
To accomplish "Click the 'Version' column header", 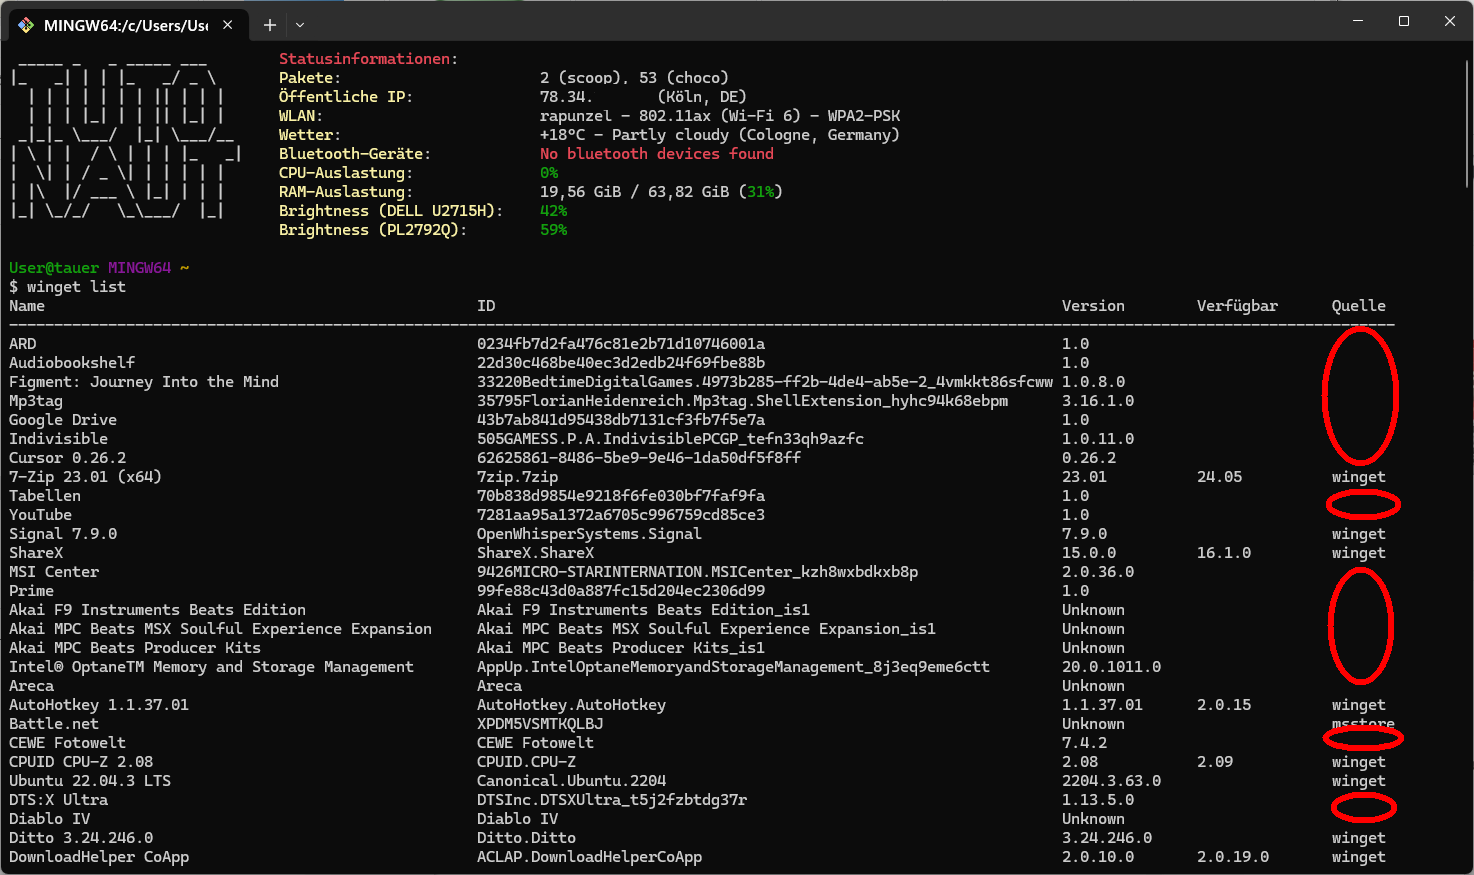I will coord(1093,306).
